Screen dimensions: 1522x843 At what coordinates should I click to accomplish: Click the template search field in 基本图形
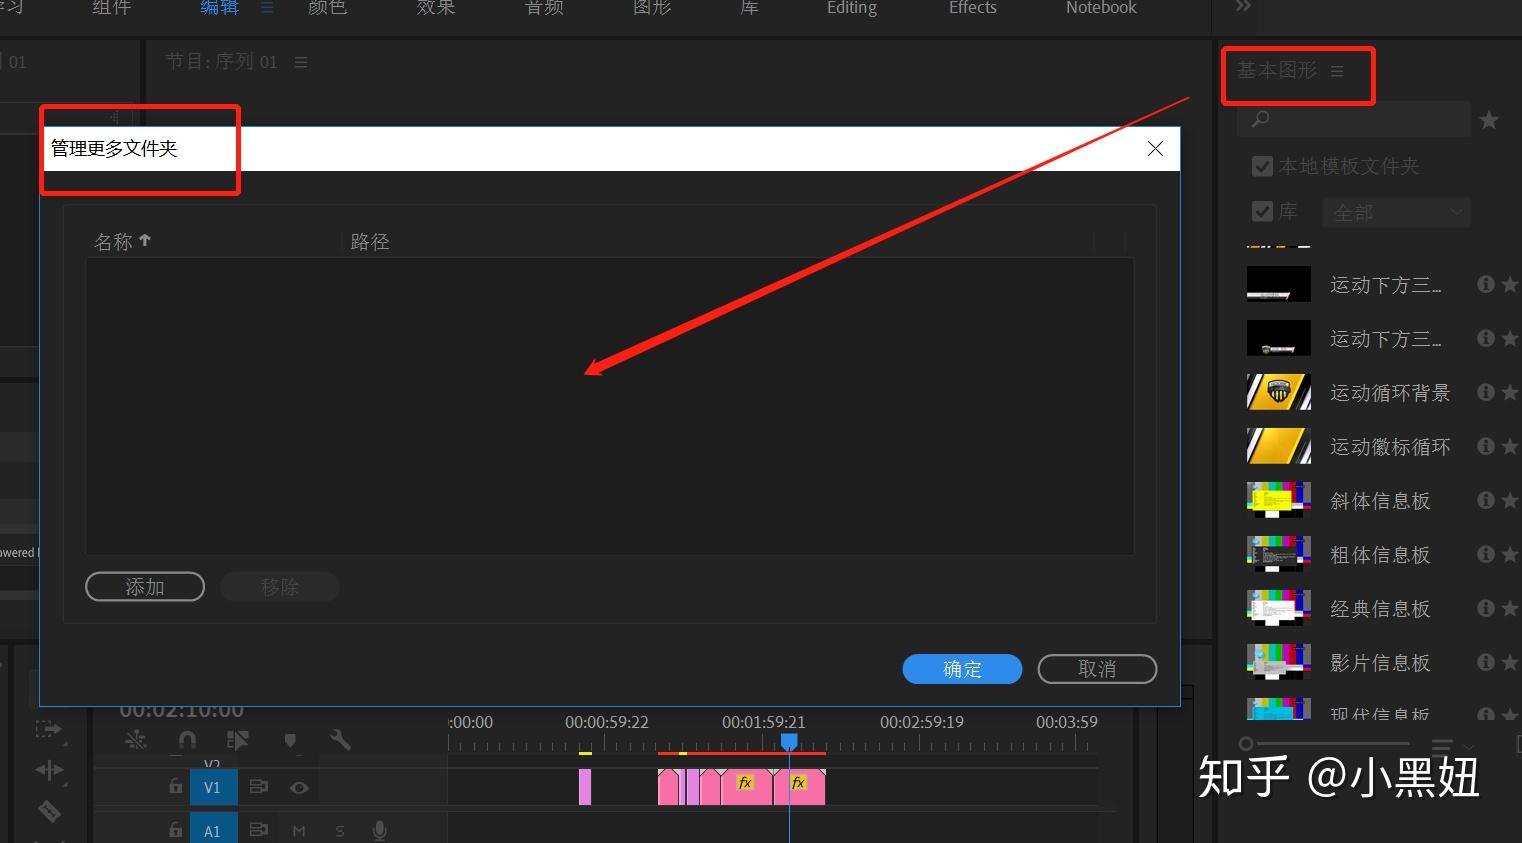tap(1353, 120)
